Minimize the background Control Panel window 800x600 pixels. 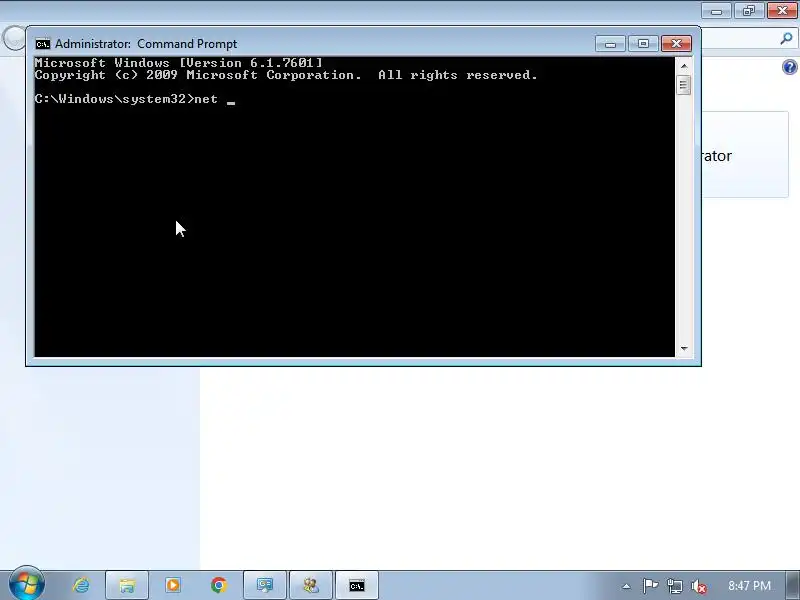click(x=716, y=10)
